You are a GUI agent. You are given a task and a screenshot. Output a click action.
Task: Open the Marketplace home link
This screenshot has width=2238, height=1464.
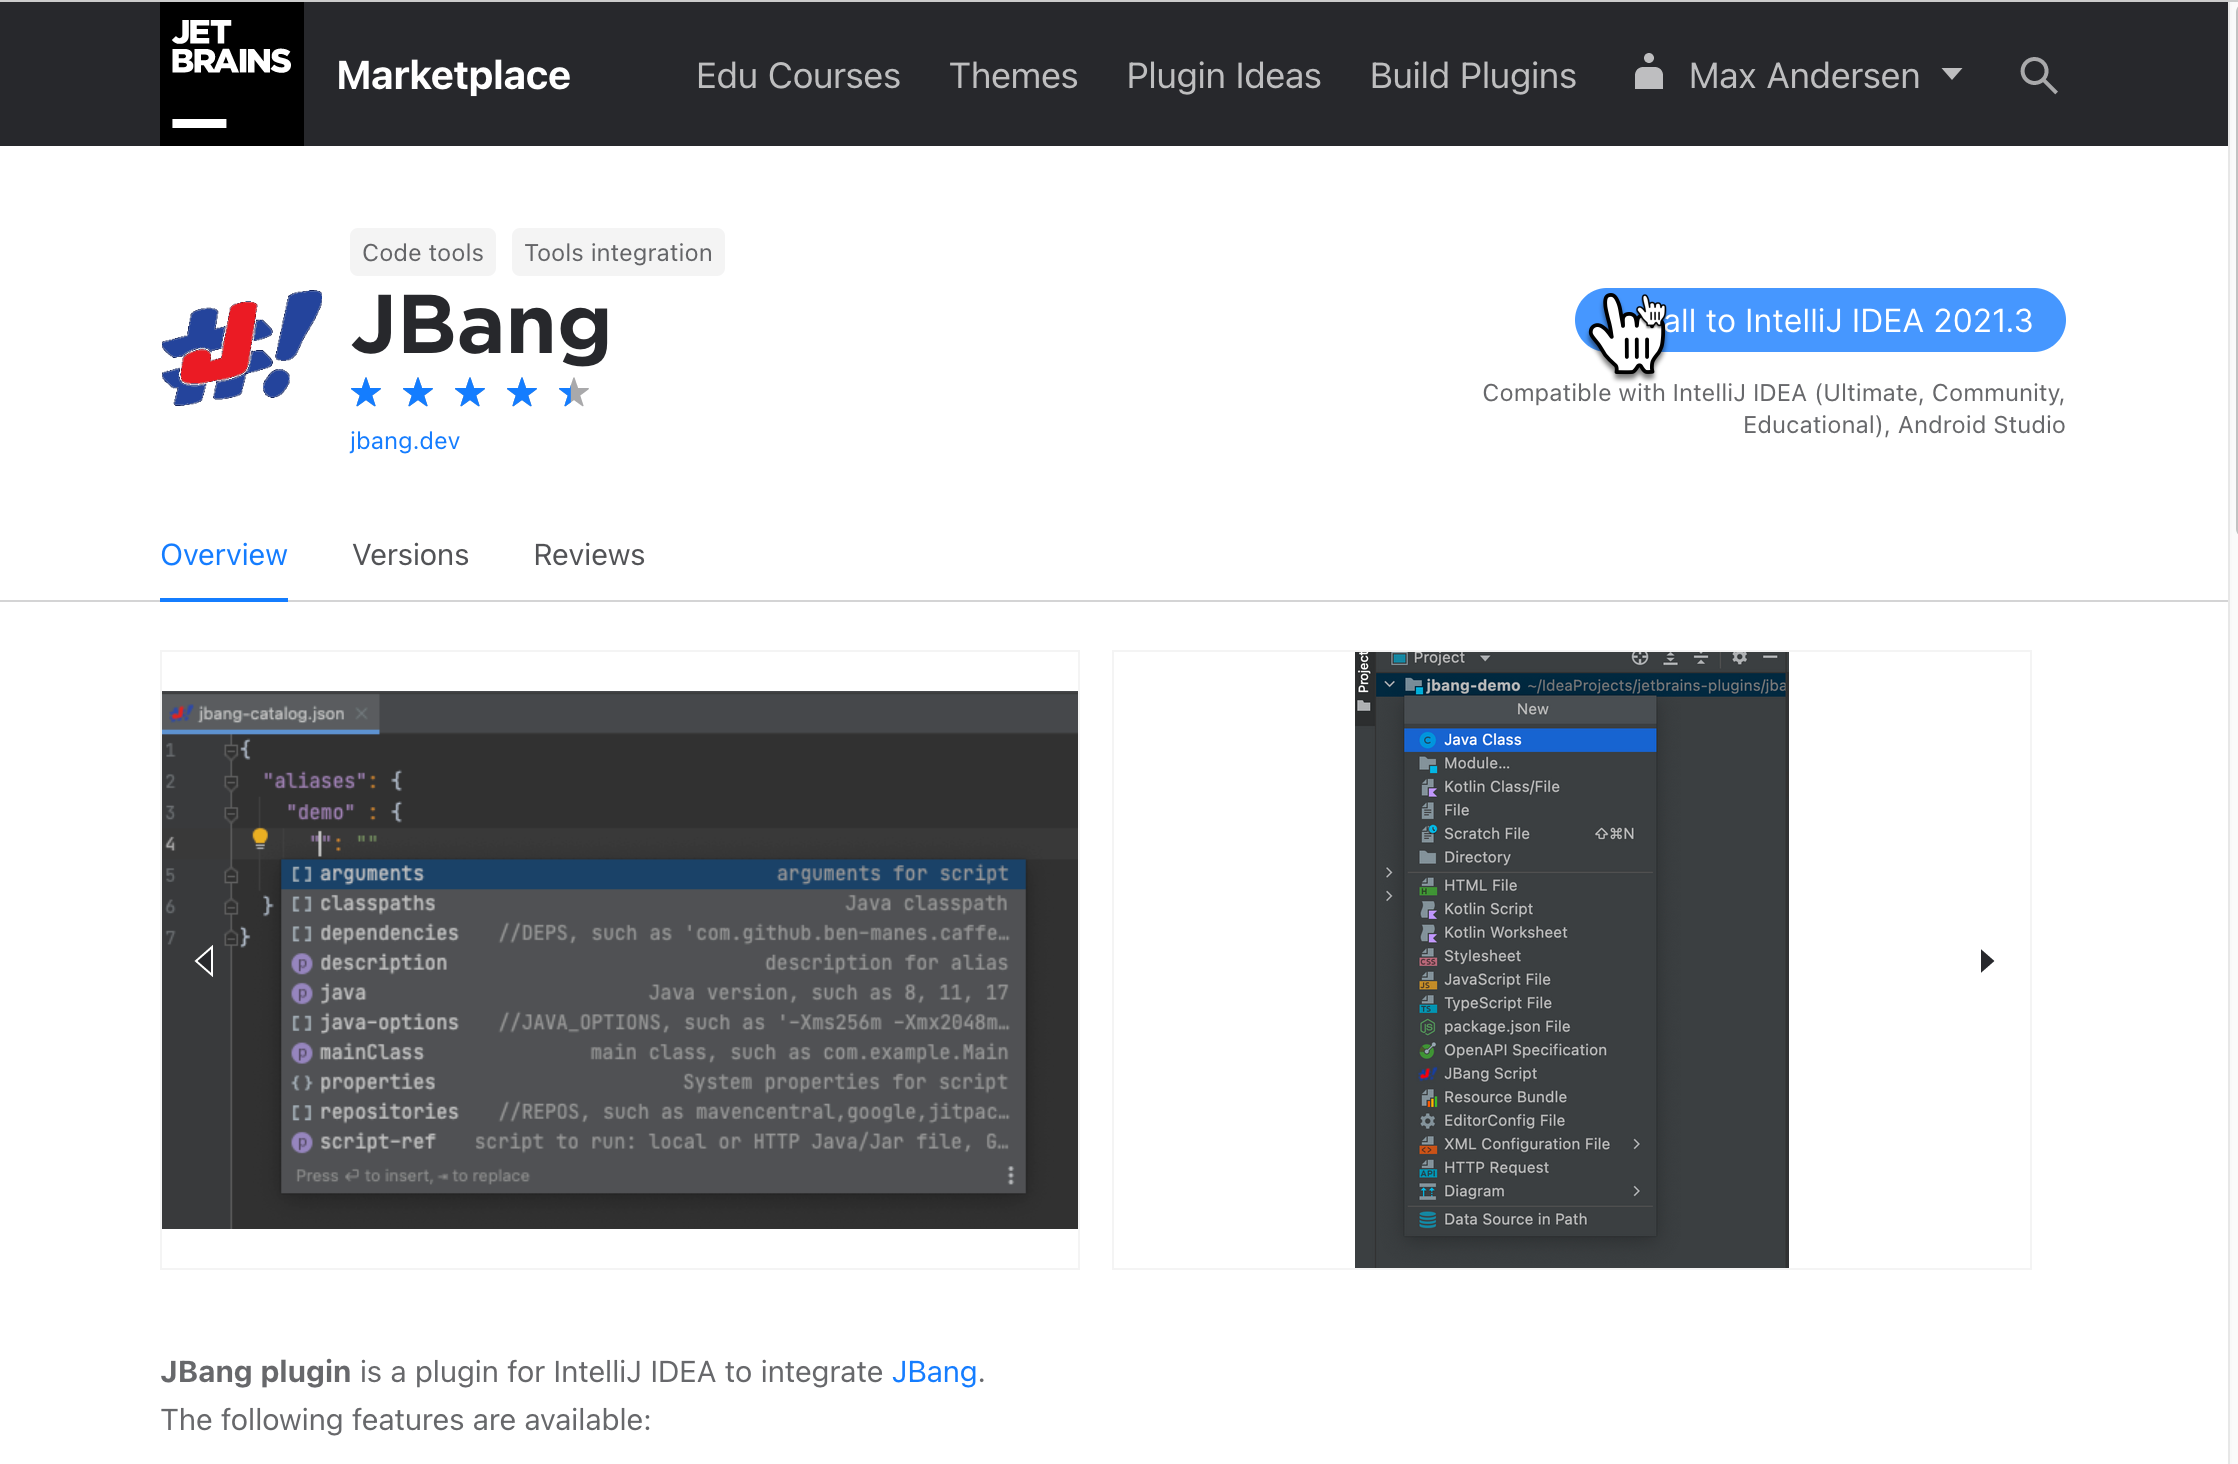click(x=453, y=76)
